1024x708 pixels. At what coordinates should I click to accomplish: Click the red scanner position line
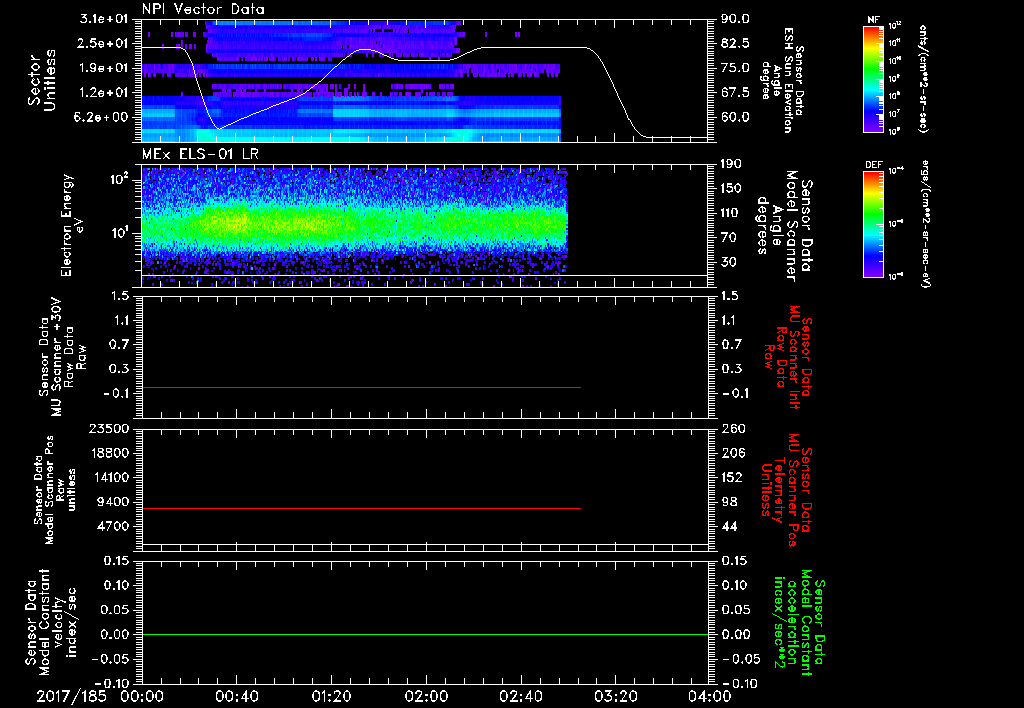point(361,508)
